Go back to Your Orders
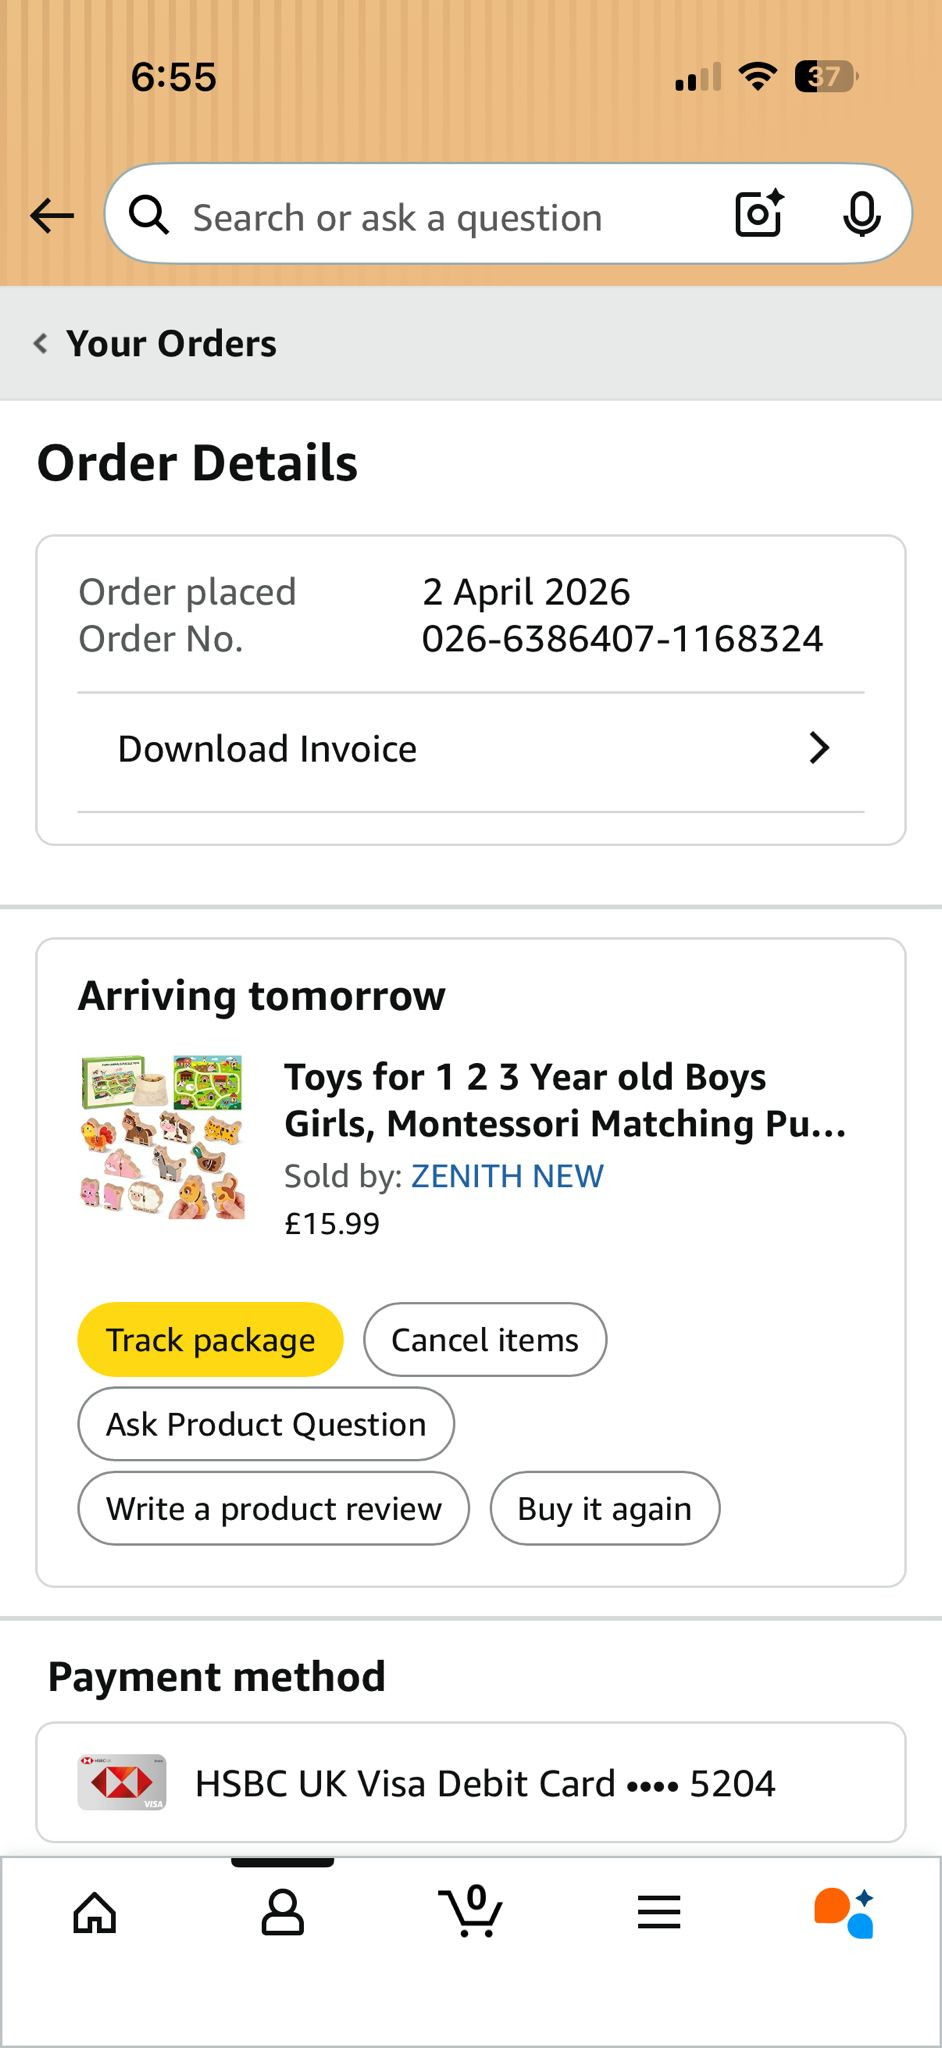Screen dimensions: 942x2048 point(155,344)
